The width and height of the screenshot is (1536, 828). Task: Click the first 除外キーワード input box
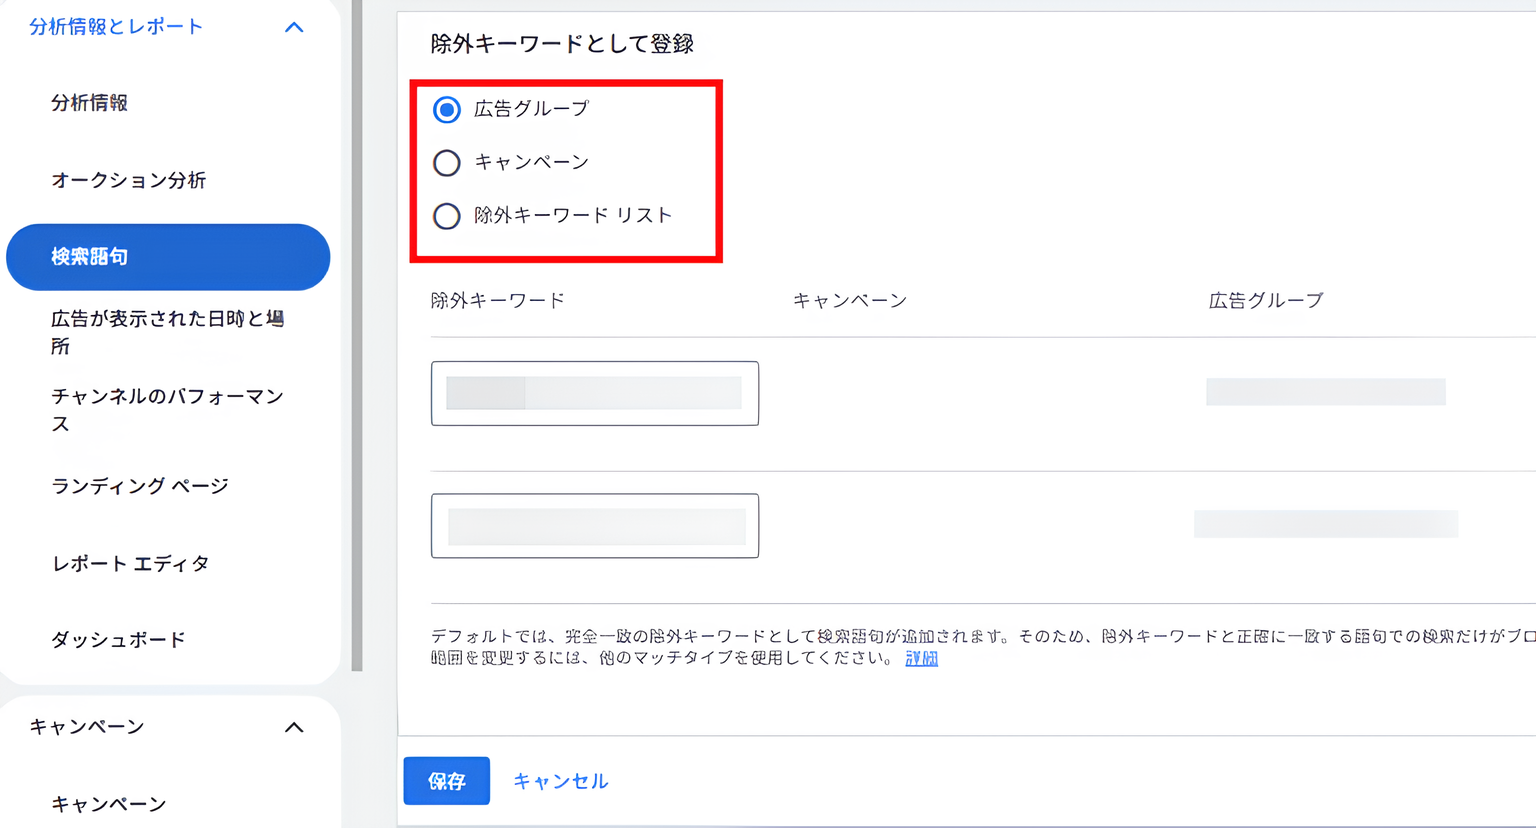(594, 393)
